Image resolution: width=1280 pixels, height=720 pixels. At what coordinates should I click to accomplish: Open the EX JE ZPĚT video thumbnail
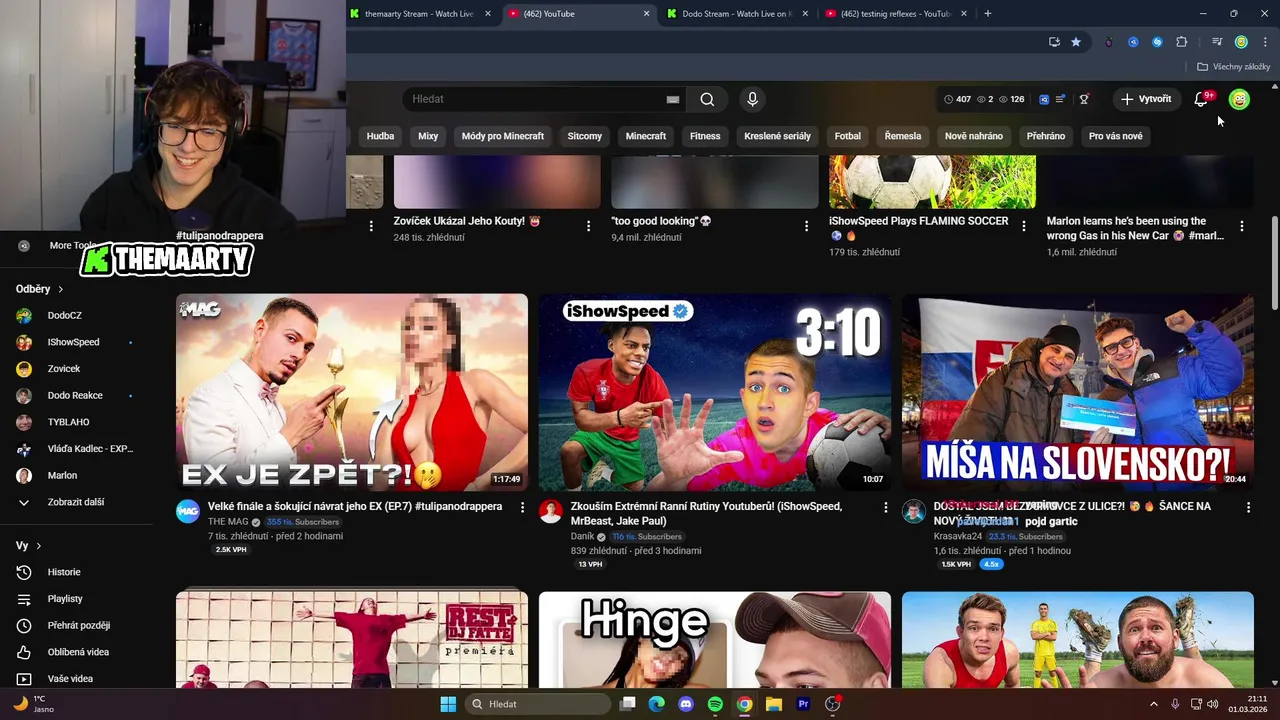[x=352, y=392]
